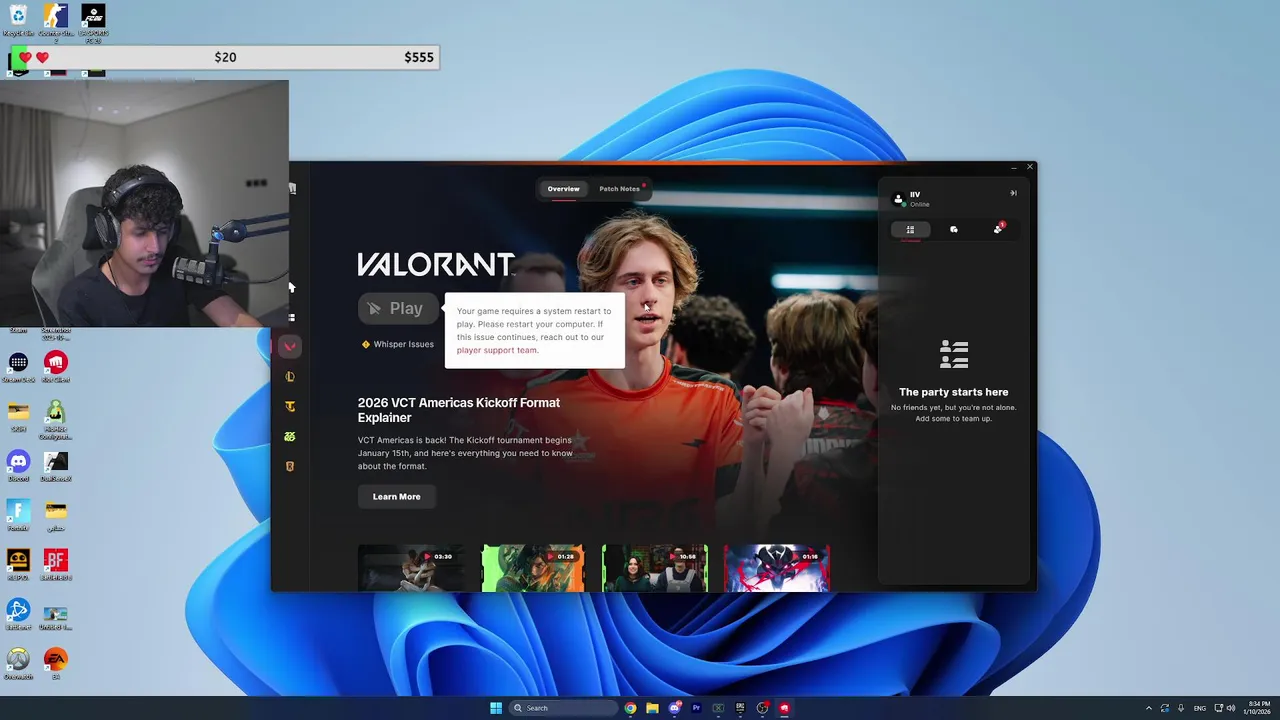Click the microphone tray icon

(1181, 708)
